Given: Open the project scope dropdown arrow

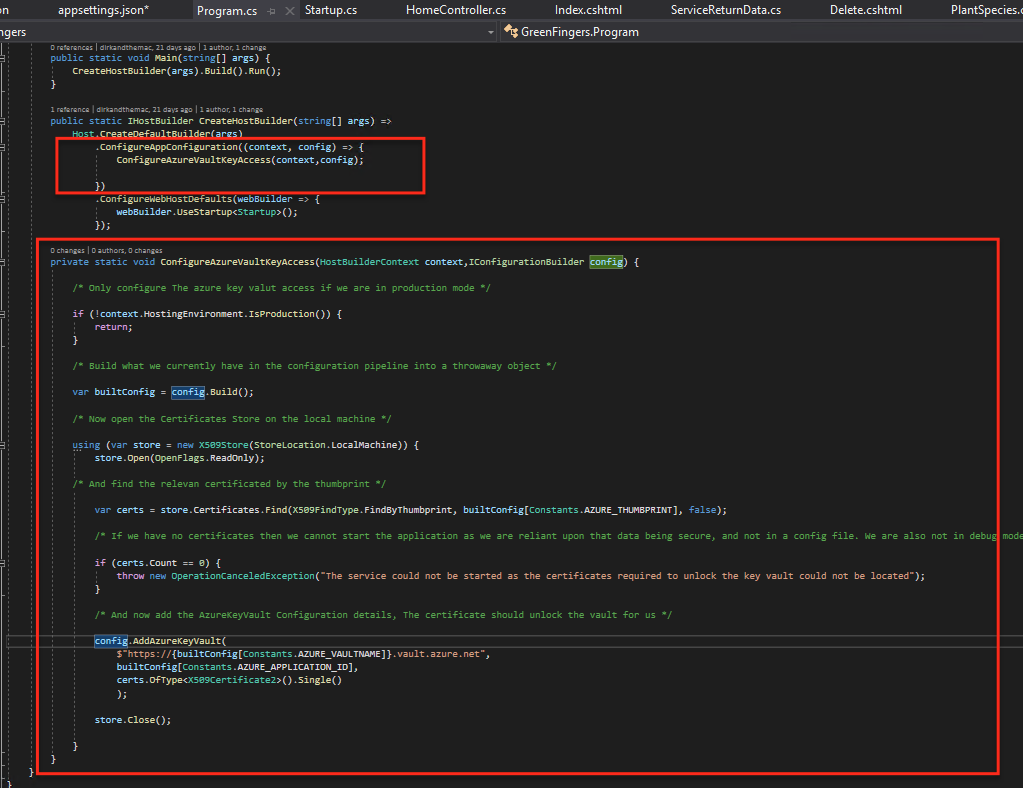Looking at the screenshot, I should pyautogui.click(x=490, y=32).
